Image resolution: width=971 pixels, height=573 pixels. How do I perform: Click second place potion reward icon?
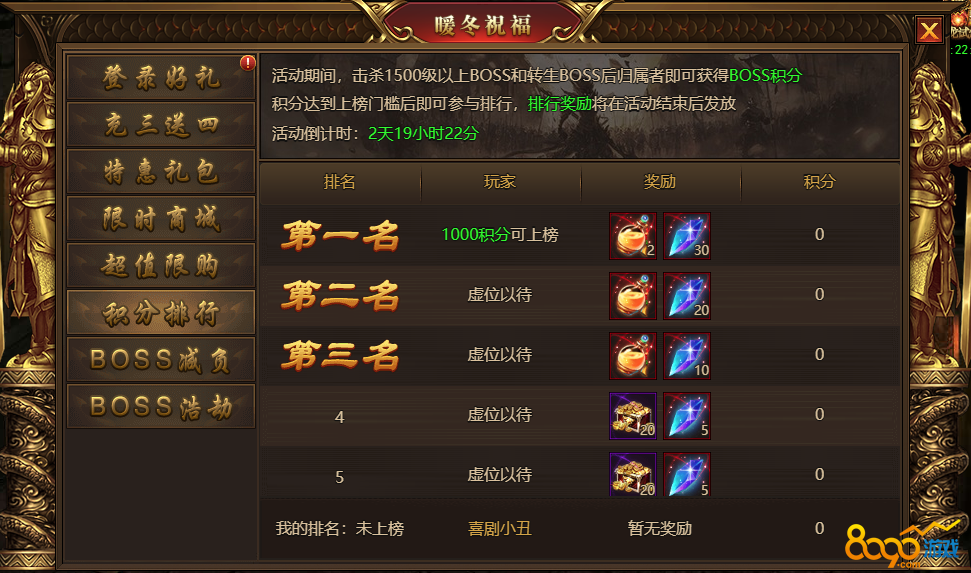pyautogui.click(x=633, y=295)
